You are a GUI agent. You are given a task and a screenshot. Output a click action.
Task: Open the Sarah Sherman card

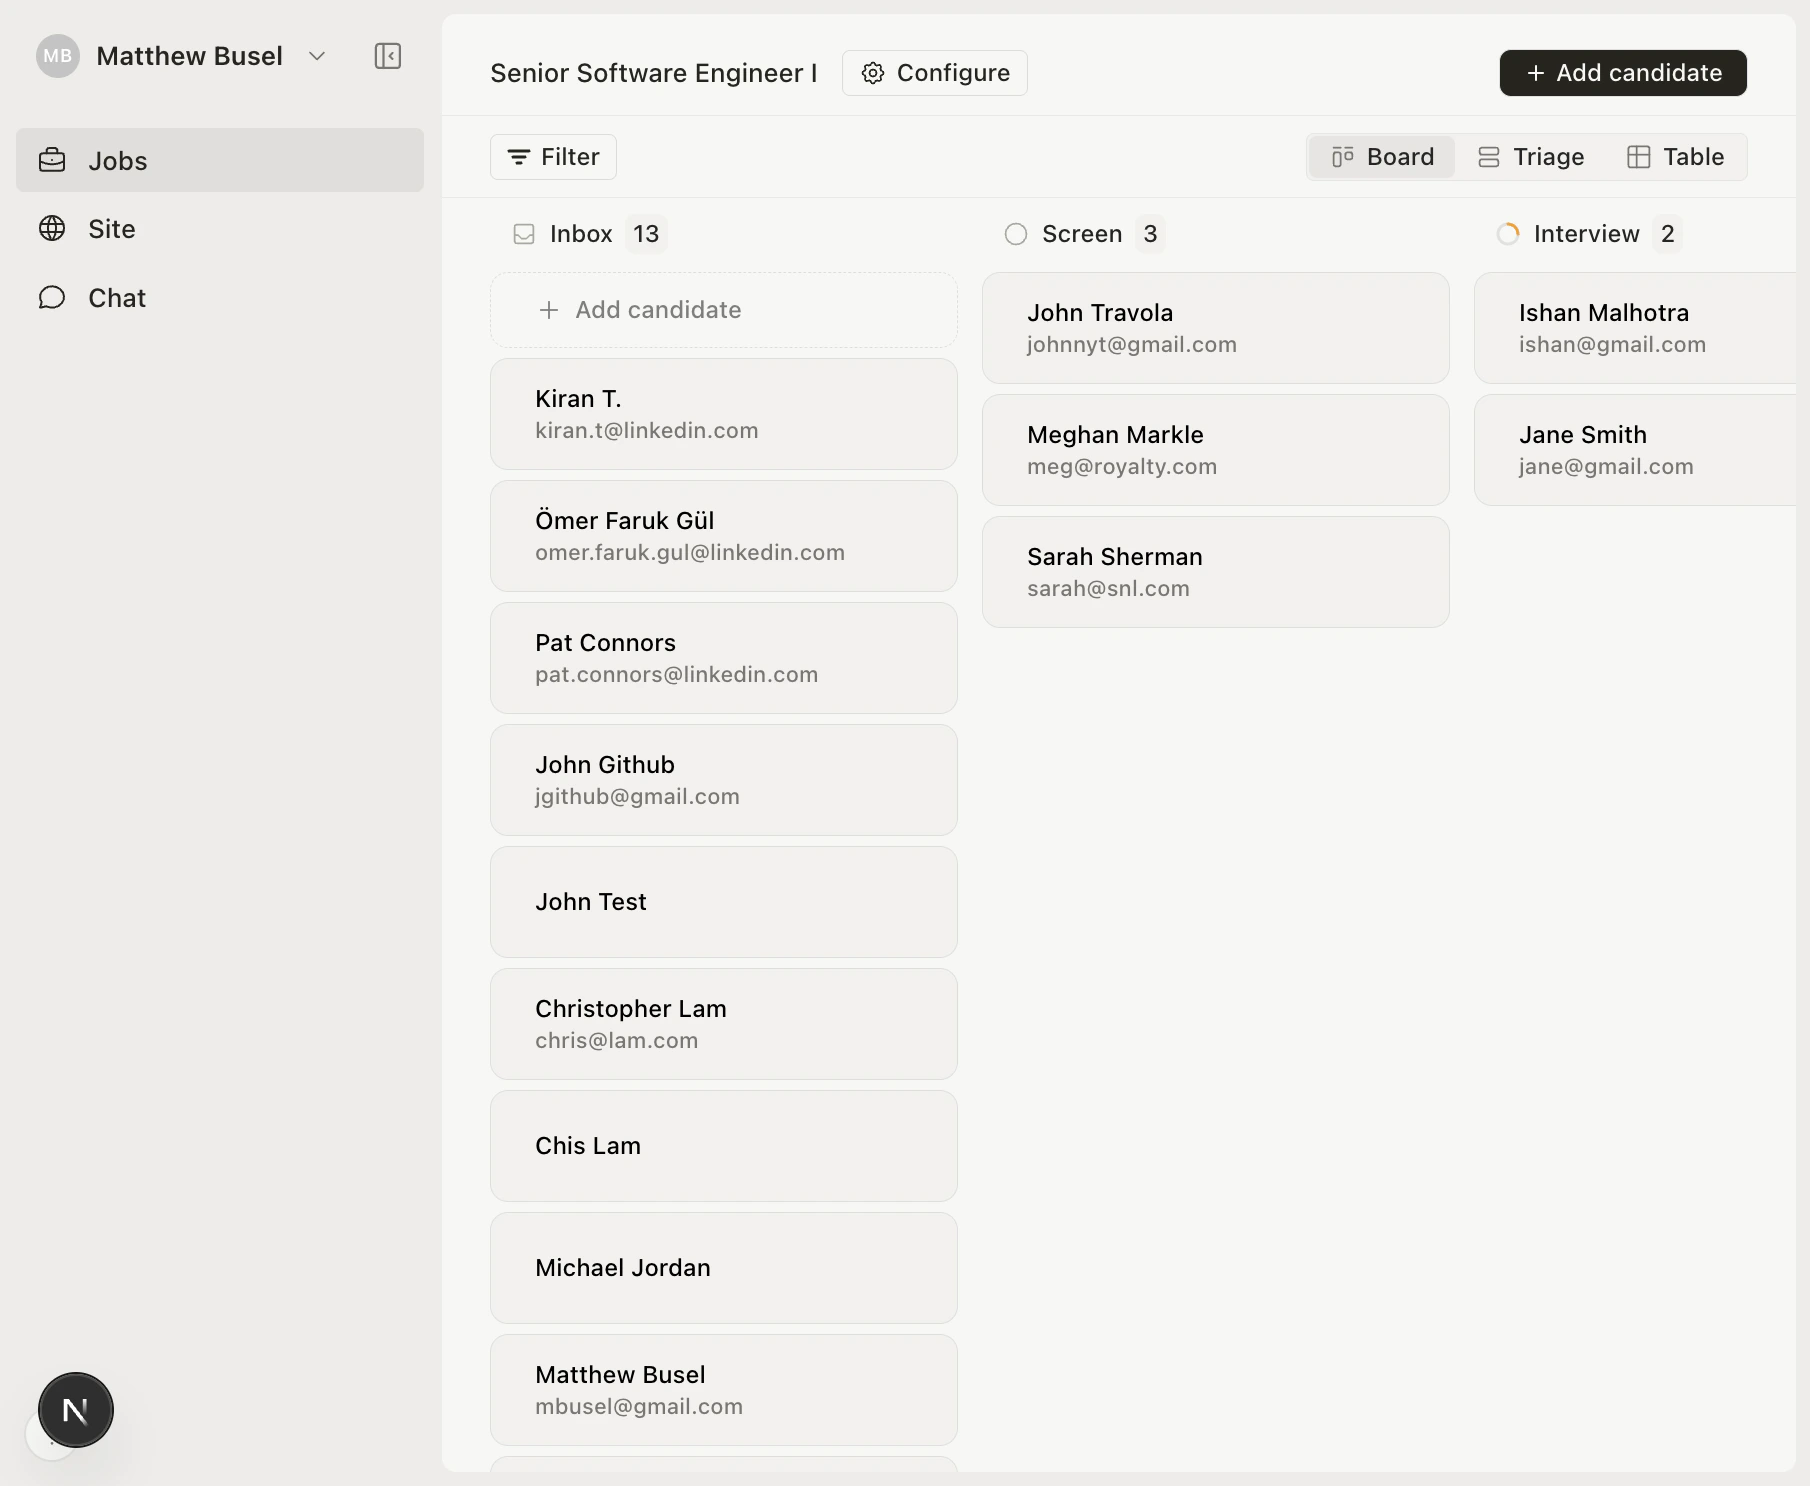click(1216, 572)
